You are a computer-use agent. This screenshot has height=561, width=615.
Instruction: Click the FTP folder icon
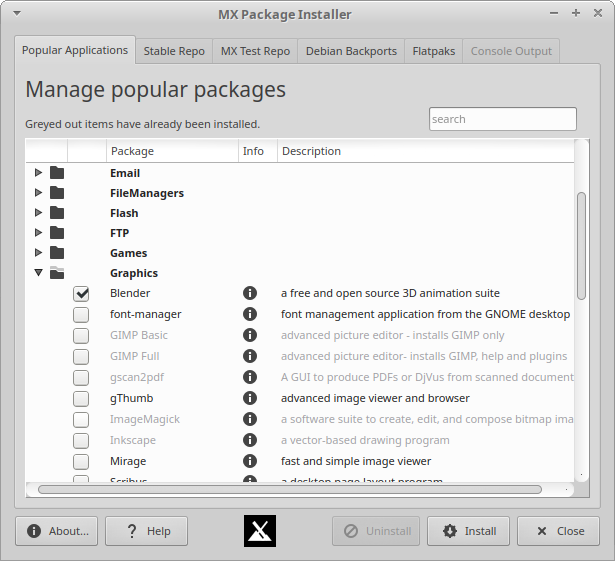click(57, 233)
